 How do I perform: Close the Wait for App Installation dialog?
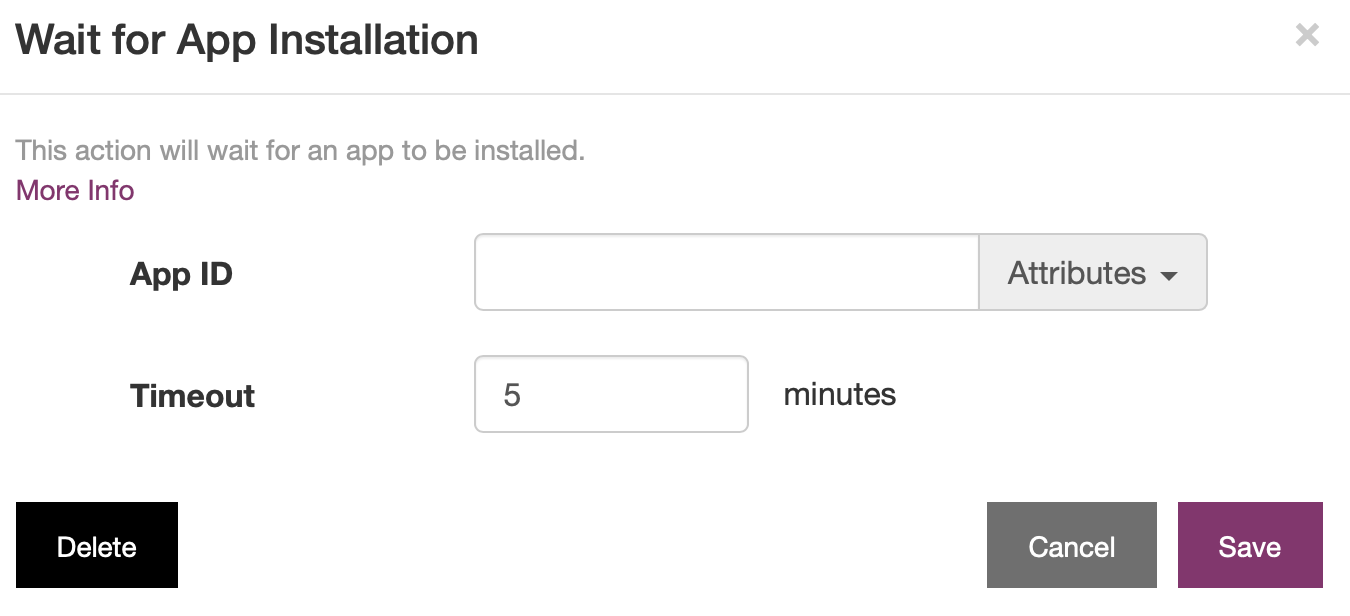[1307, 36]
